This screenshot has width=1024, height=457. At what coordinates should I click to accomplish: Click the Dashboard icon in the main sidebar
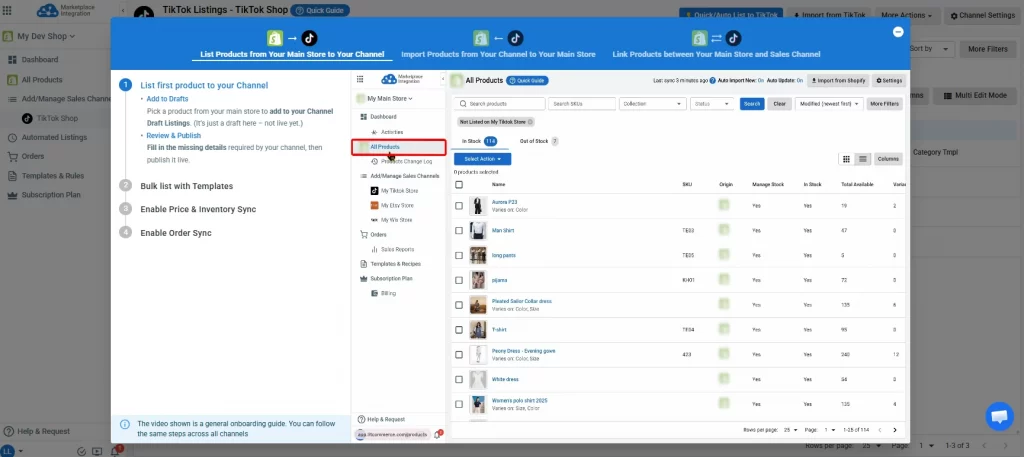coord(12,59)
